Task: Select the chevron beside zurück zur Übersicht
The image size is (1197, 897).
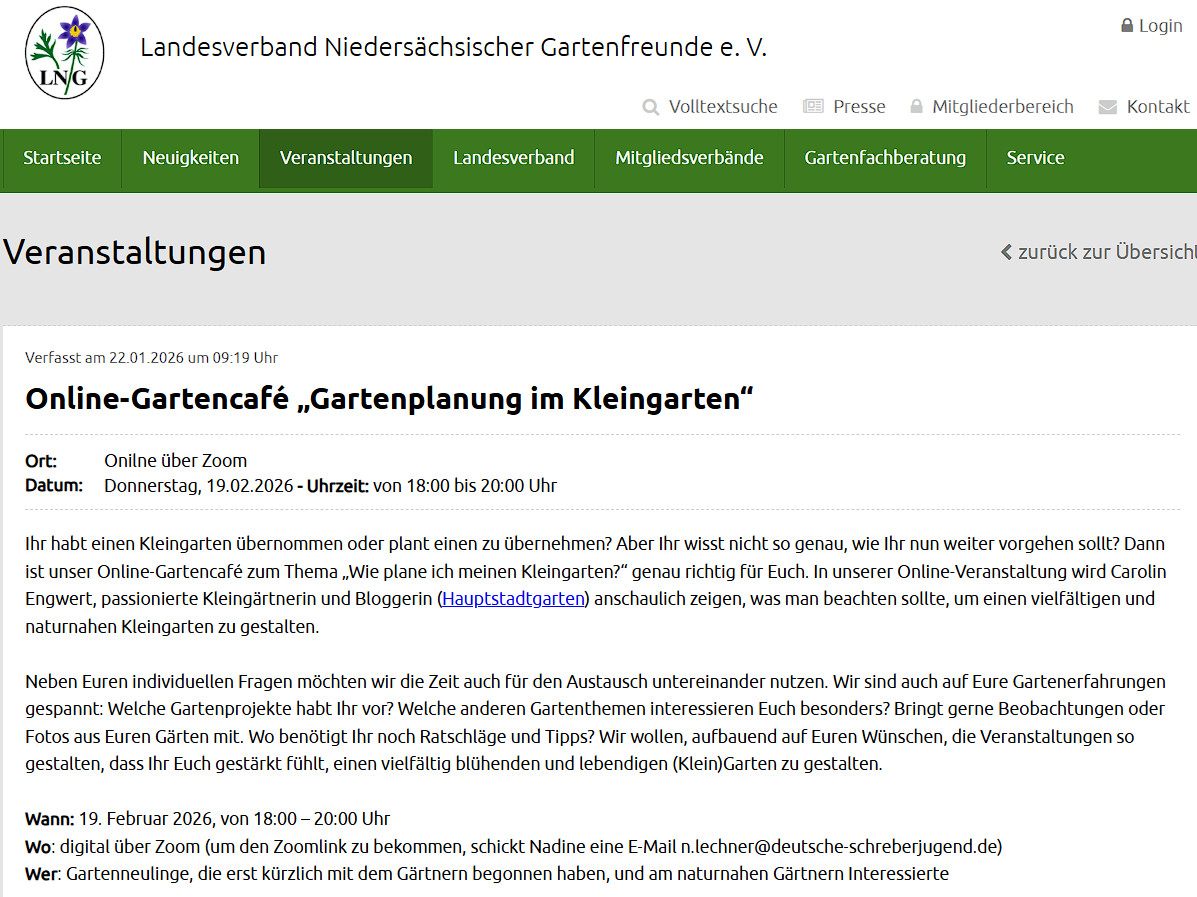Action: (x=1006, y=252)
